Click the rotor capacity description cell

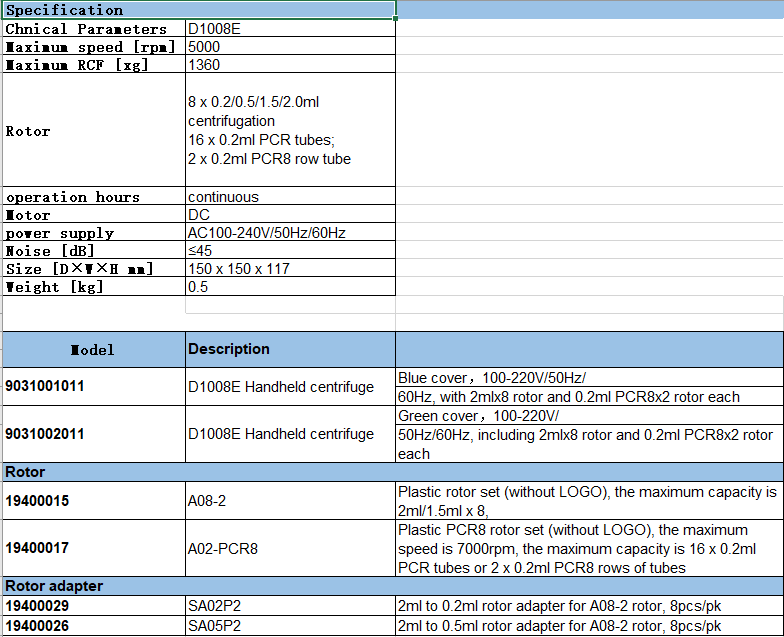click(x=290, y=131)
